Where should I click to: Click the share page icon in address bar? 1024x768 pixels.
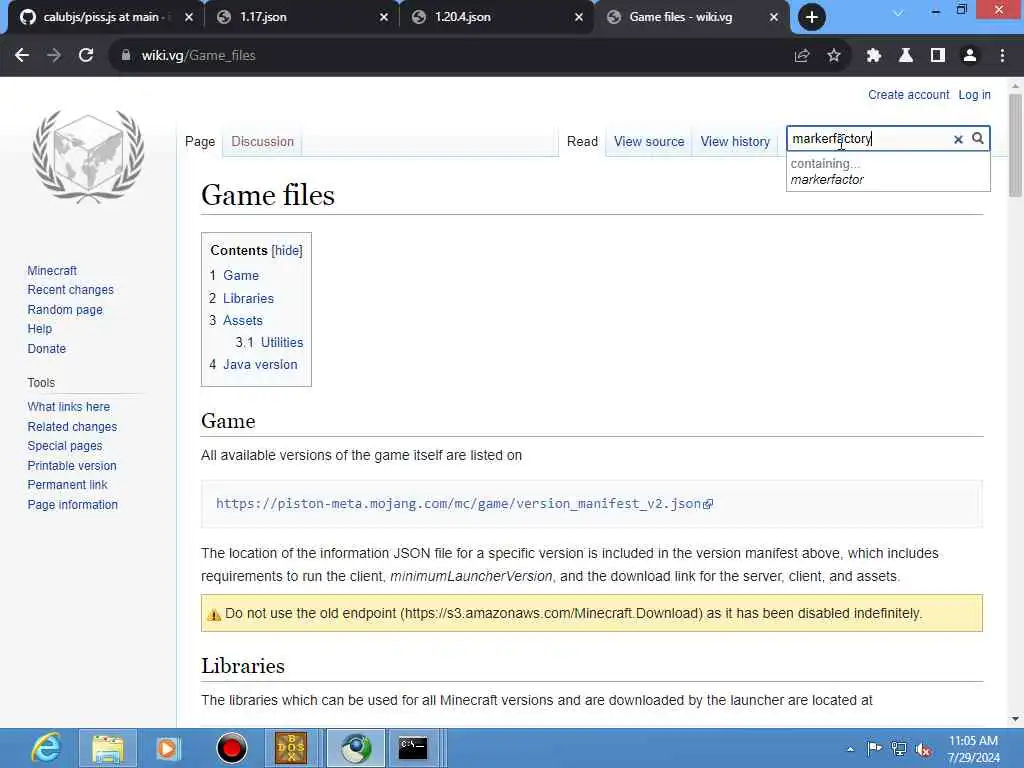(802, 56)
